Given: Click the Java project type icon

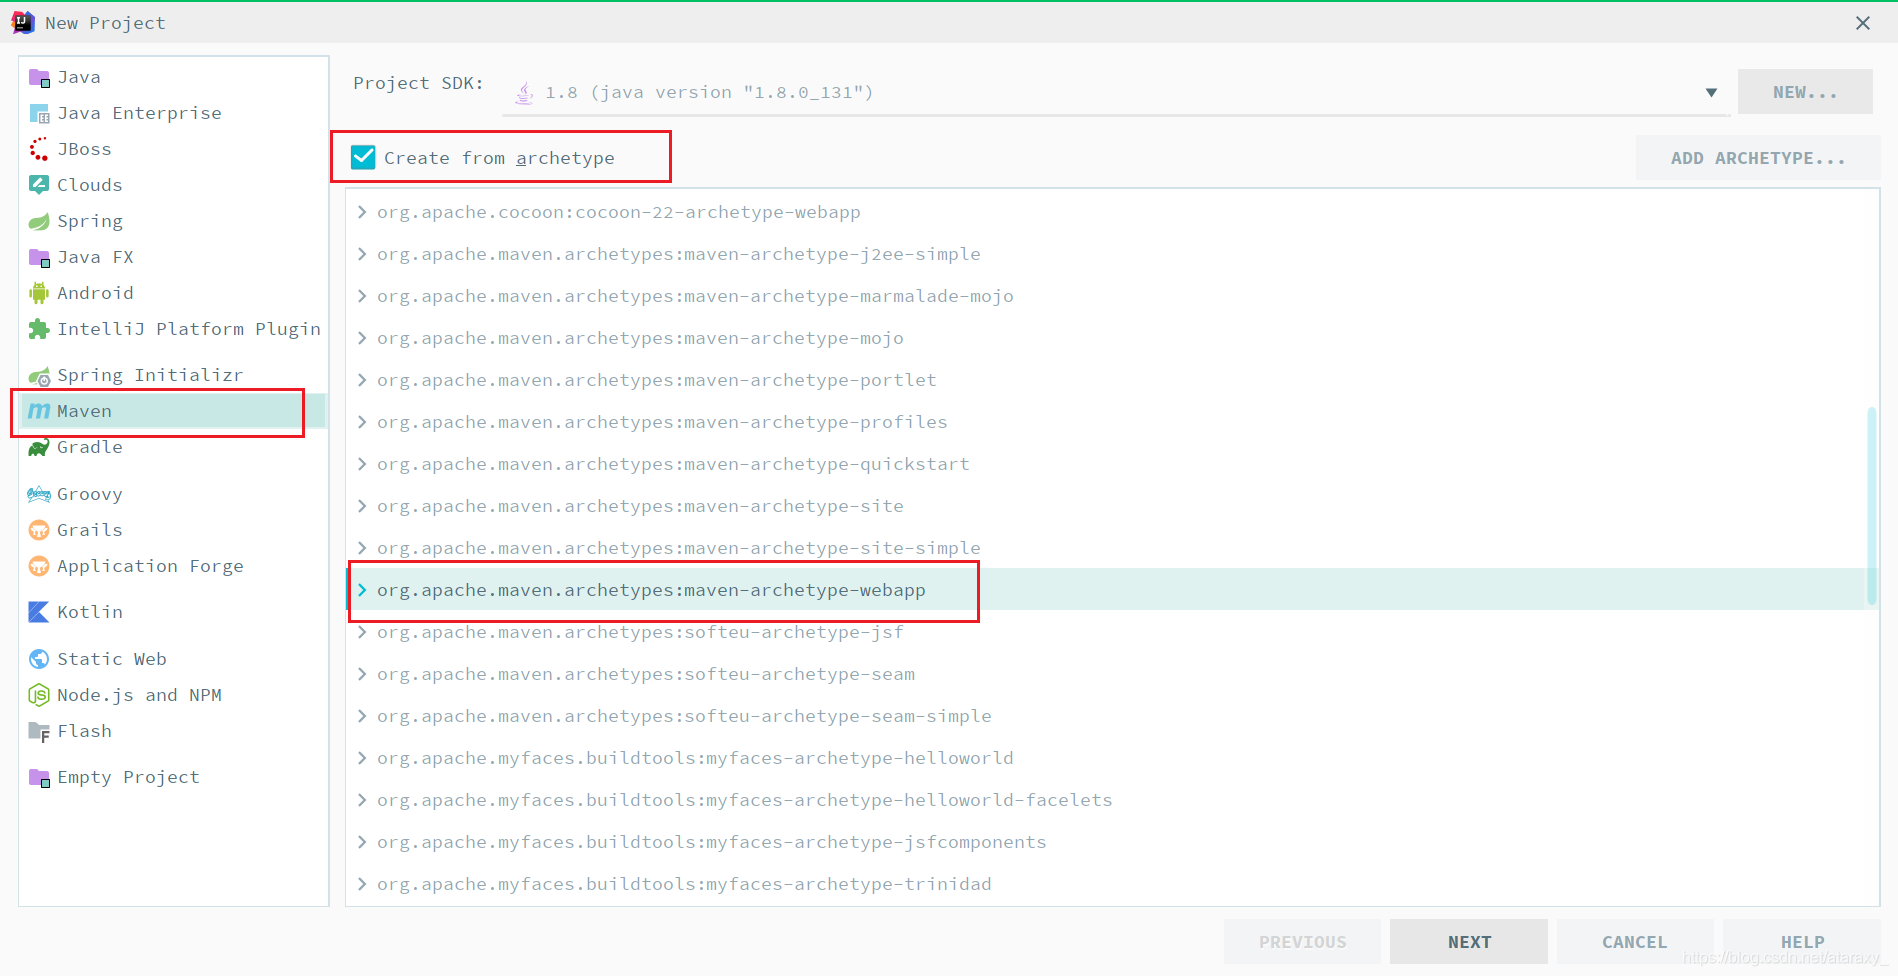Looking at the screenshot, I should pos(39,78).
